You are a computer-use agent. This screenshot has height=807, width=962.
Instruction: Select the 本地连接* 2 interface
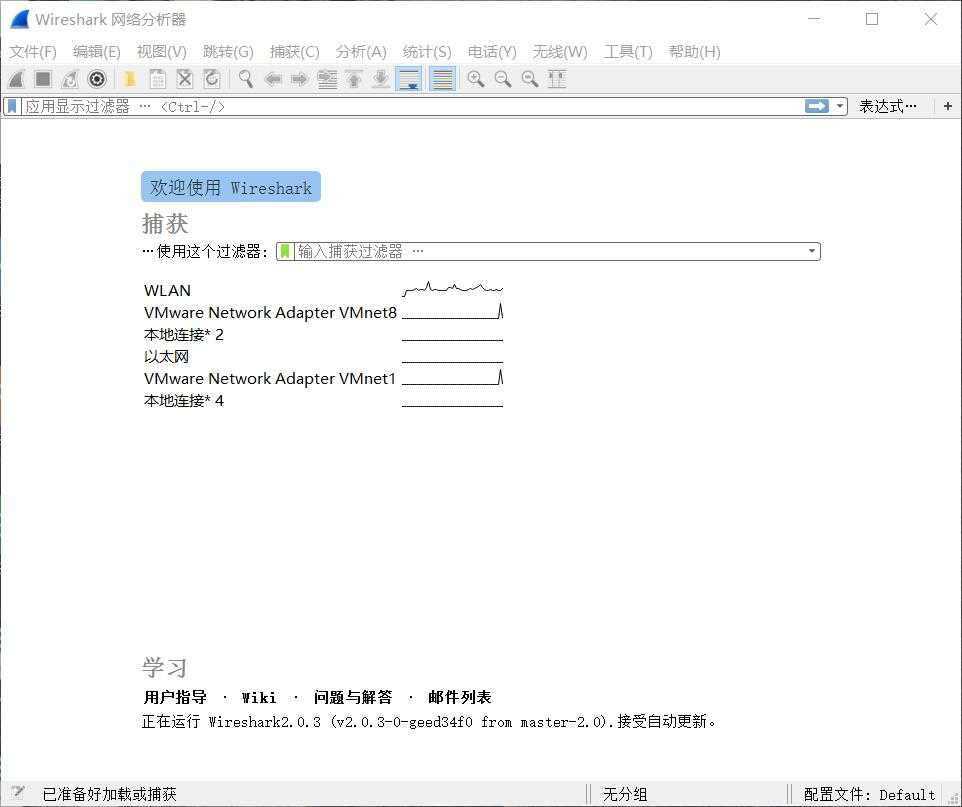(x=183, y=334)
